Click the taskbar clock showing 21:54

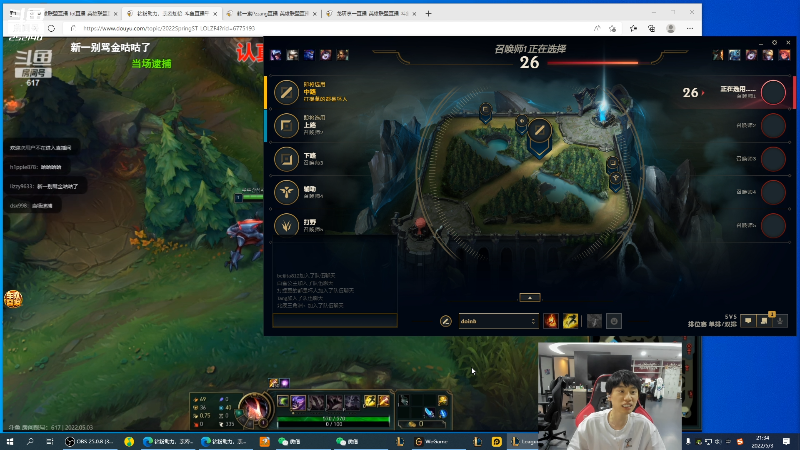763,441
